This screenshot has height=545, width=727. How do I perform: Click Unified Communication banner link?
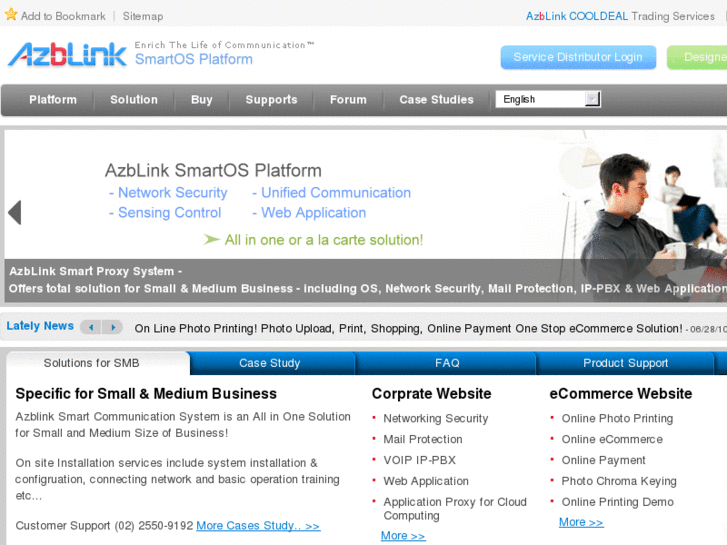(332, 192)
